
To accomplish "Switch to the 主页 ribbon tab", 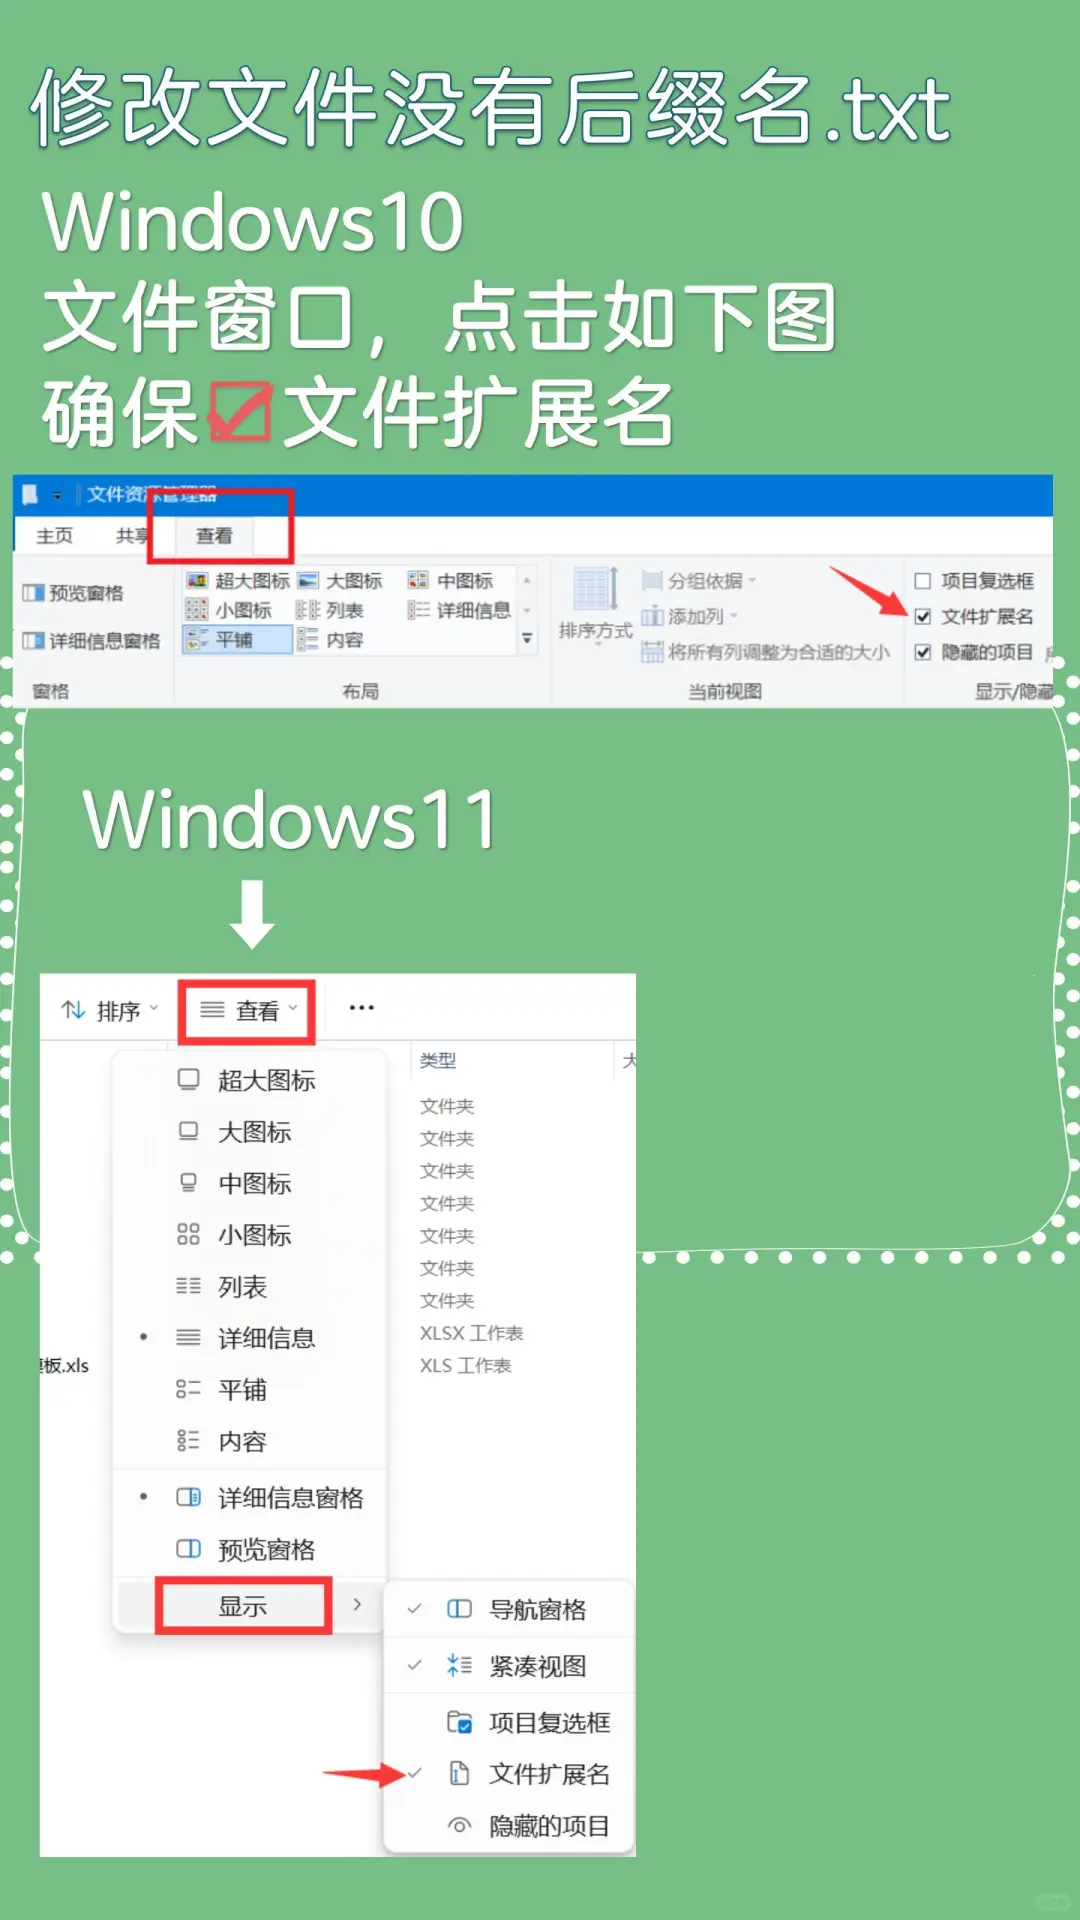I will (x=54, y=536).
